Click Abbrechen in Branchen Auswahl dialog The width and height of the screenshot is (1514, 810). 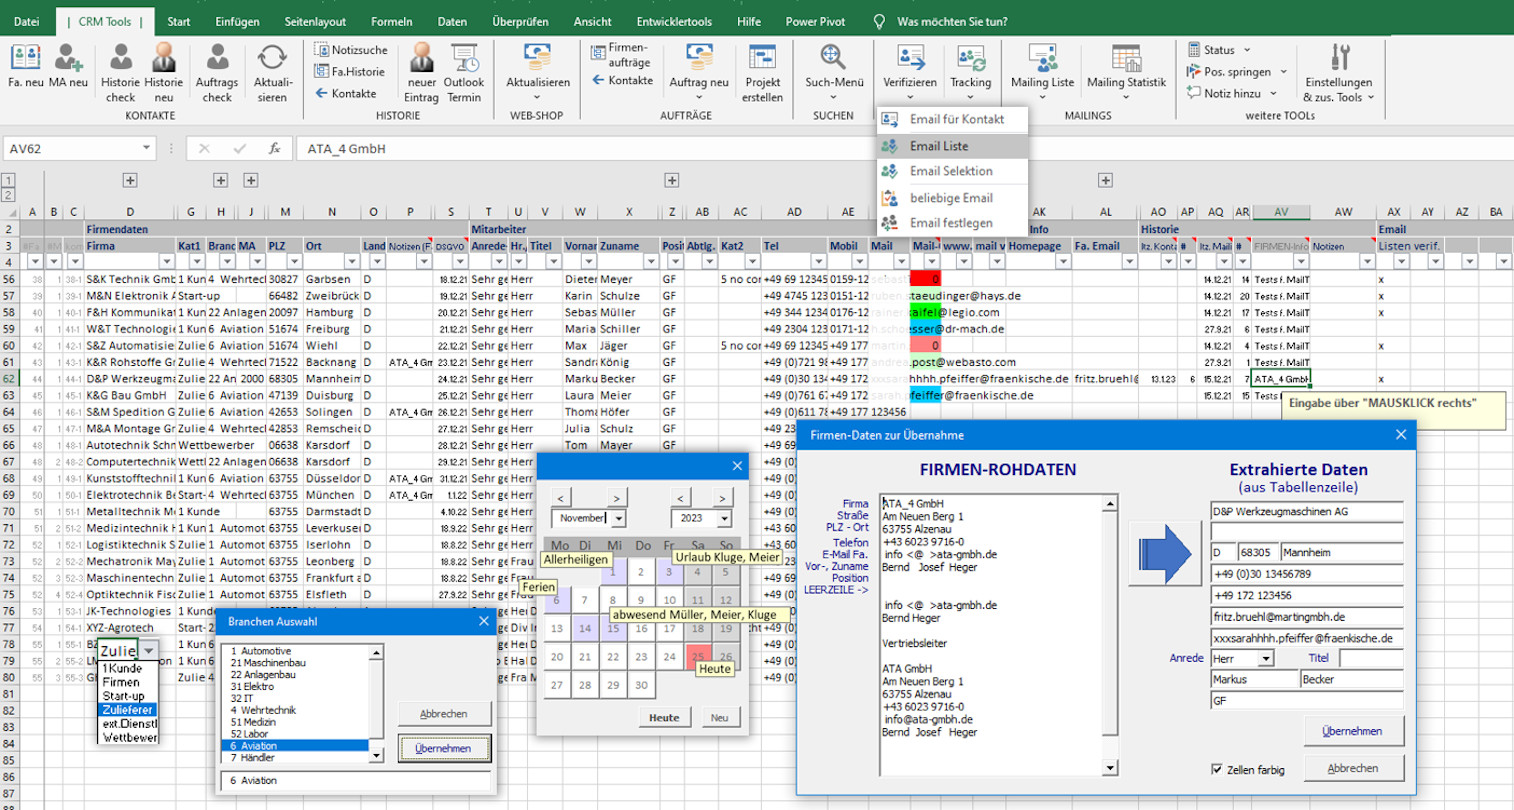pos(444,714)
